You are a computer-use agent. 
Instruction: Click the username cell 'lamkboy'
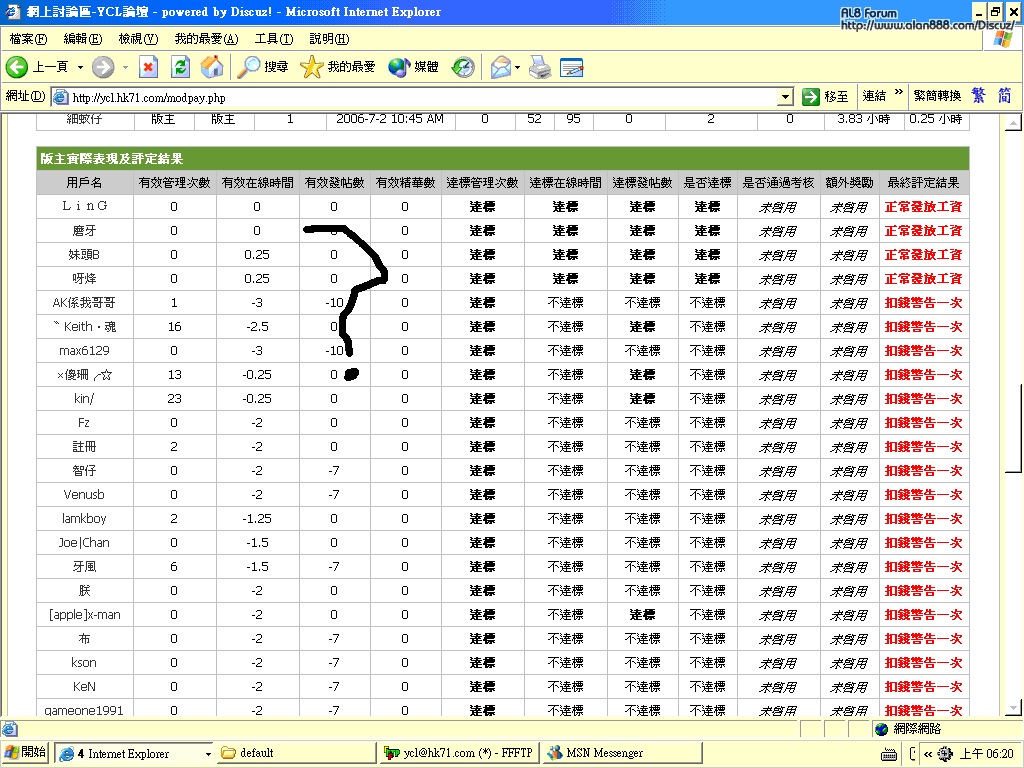point(84,519)
